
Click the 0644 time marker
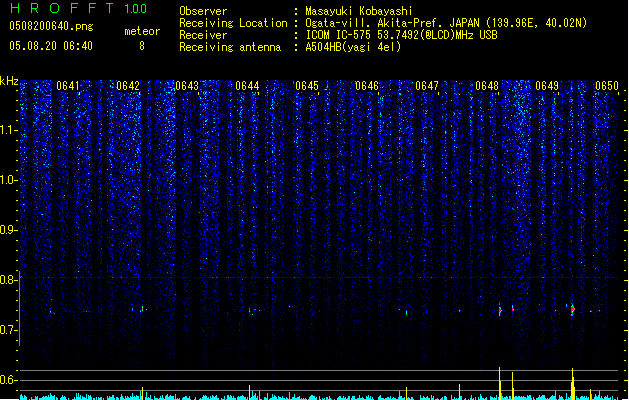247,86
